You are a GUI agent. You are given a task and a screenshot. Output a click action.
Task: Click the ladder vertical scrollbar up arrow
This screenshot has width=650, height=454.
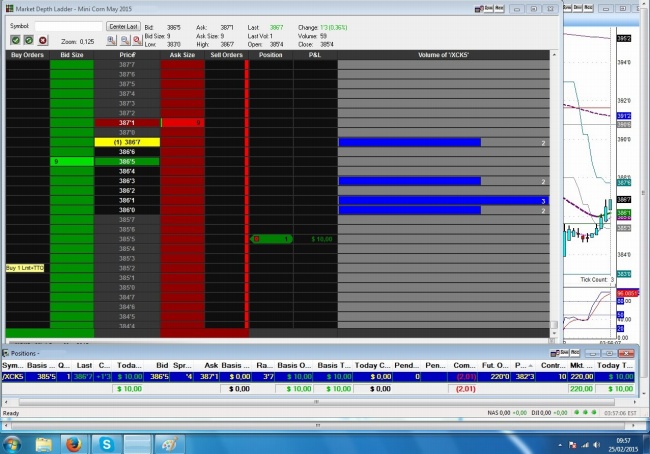[554, 55]
